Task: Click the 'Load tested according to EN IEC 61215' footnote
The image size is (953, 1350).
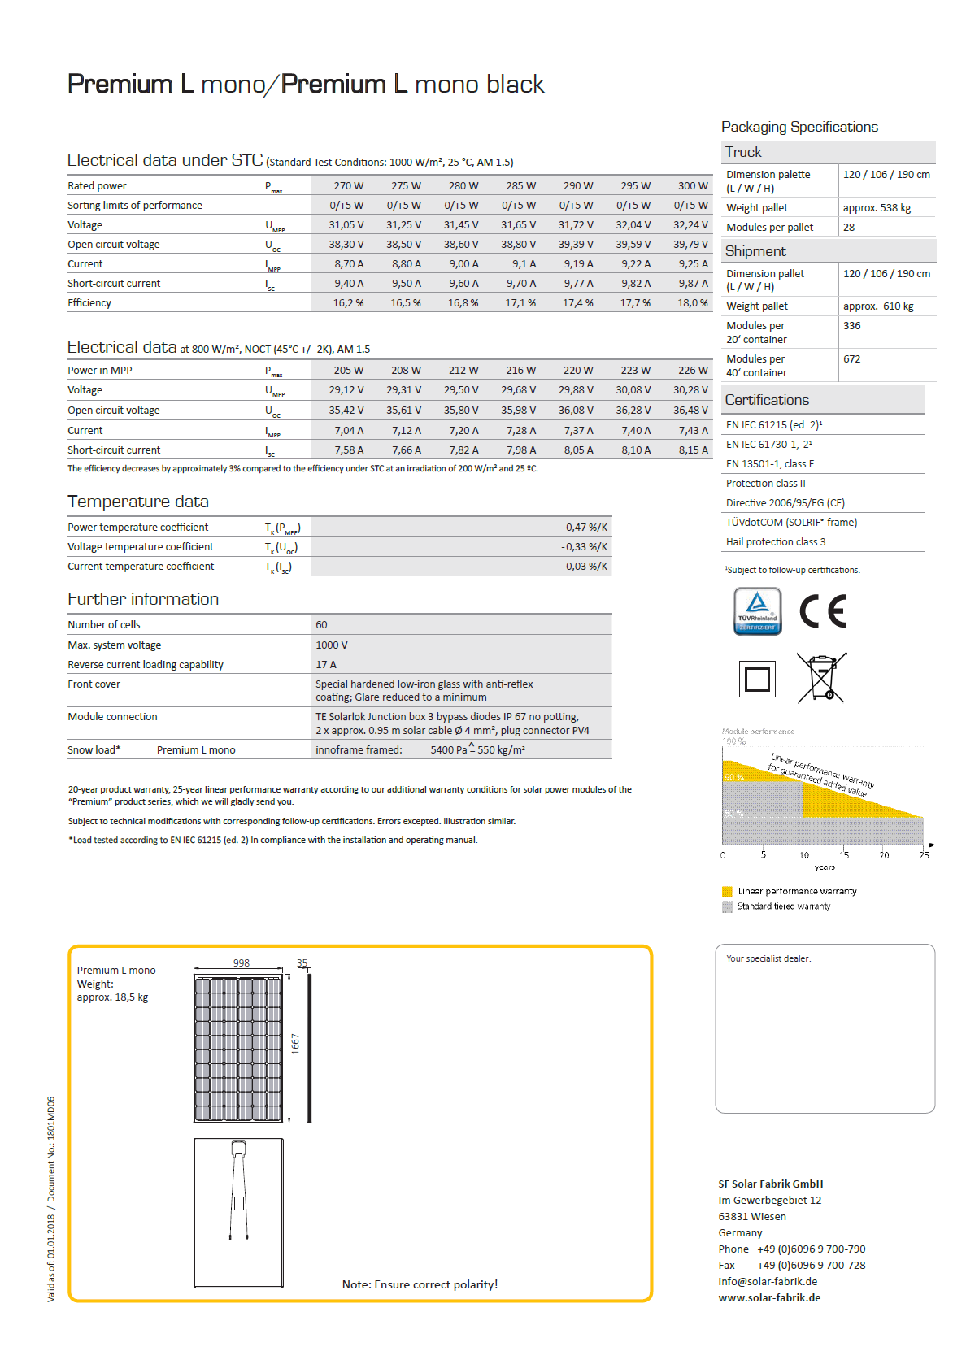Action: pos(273,840)
